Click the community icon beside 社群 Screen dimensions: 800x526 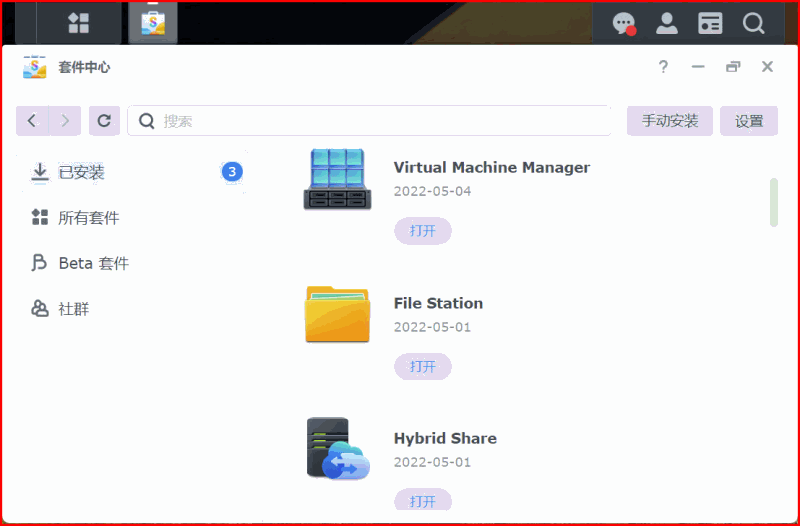[x=40, y=308]
